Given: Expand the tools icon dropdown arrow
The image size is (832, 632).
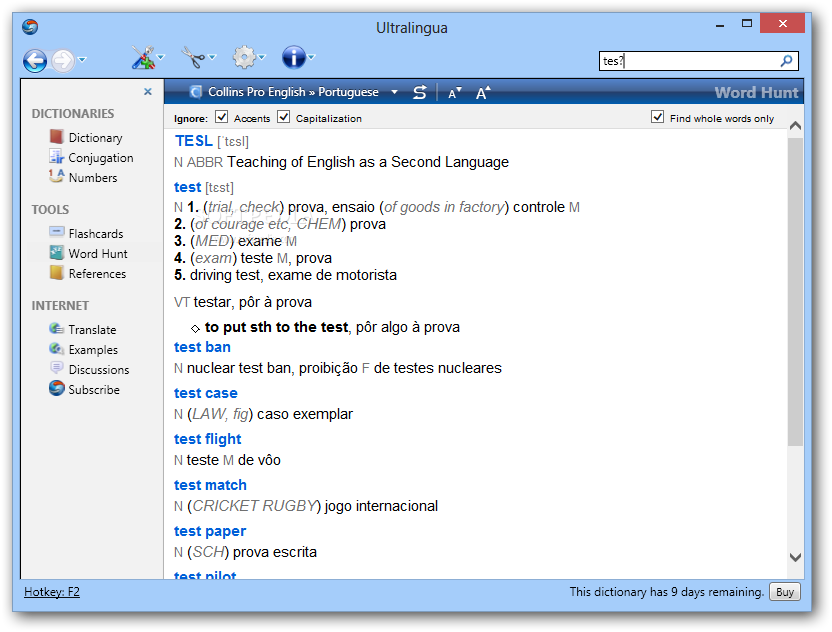Looking at the screenshot, I should click(161, 57).
